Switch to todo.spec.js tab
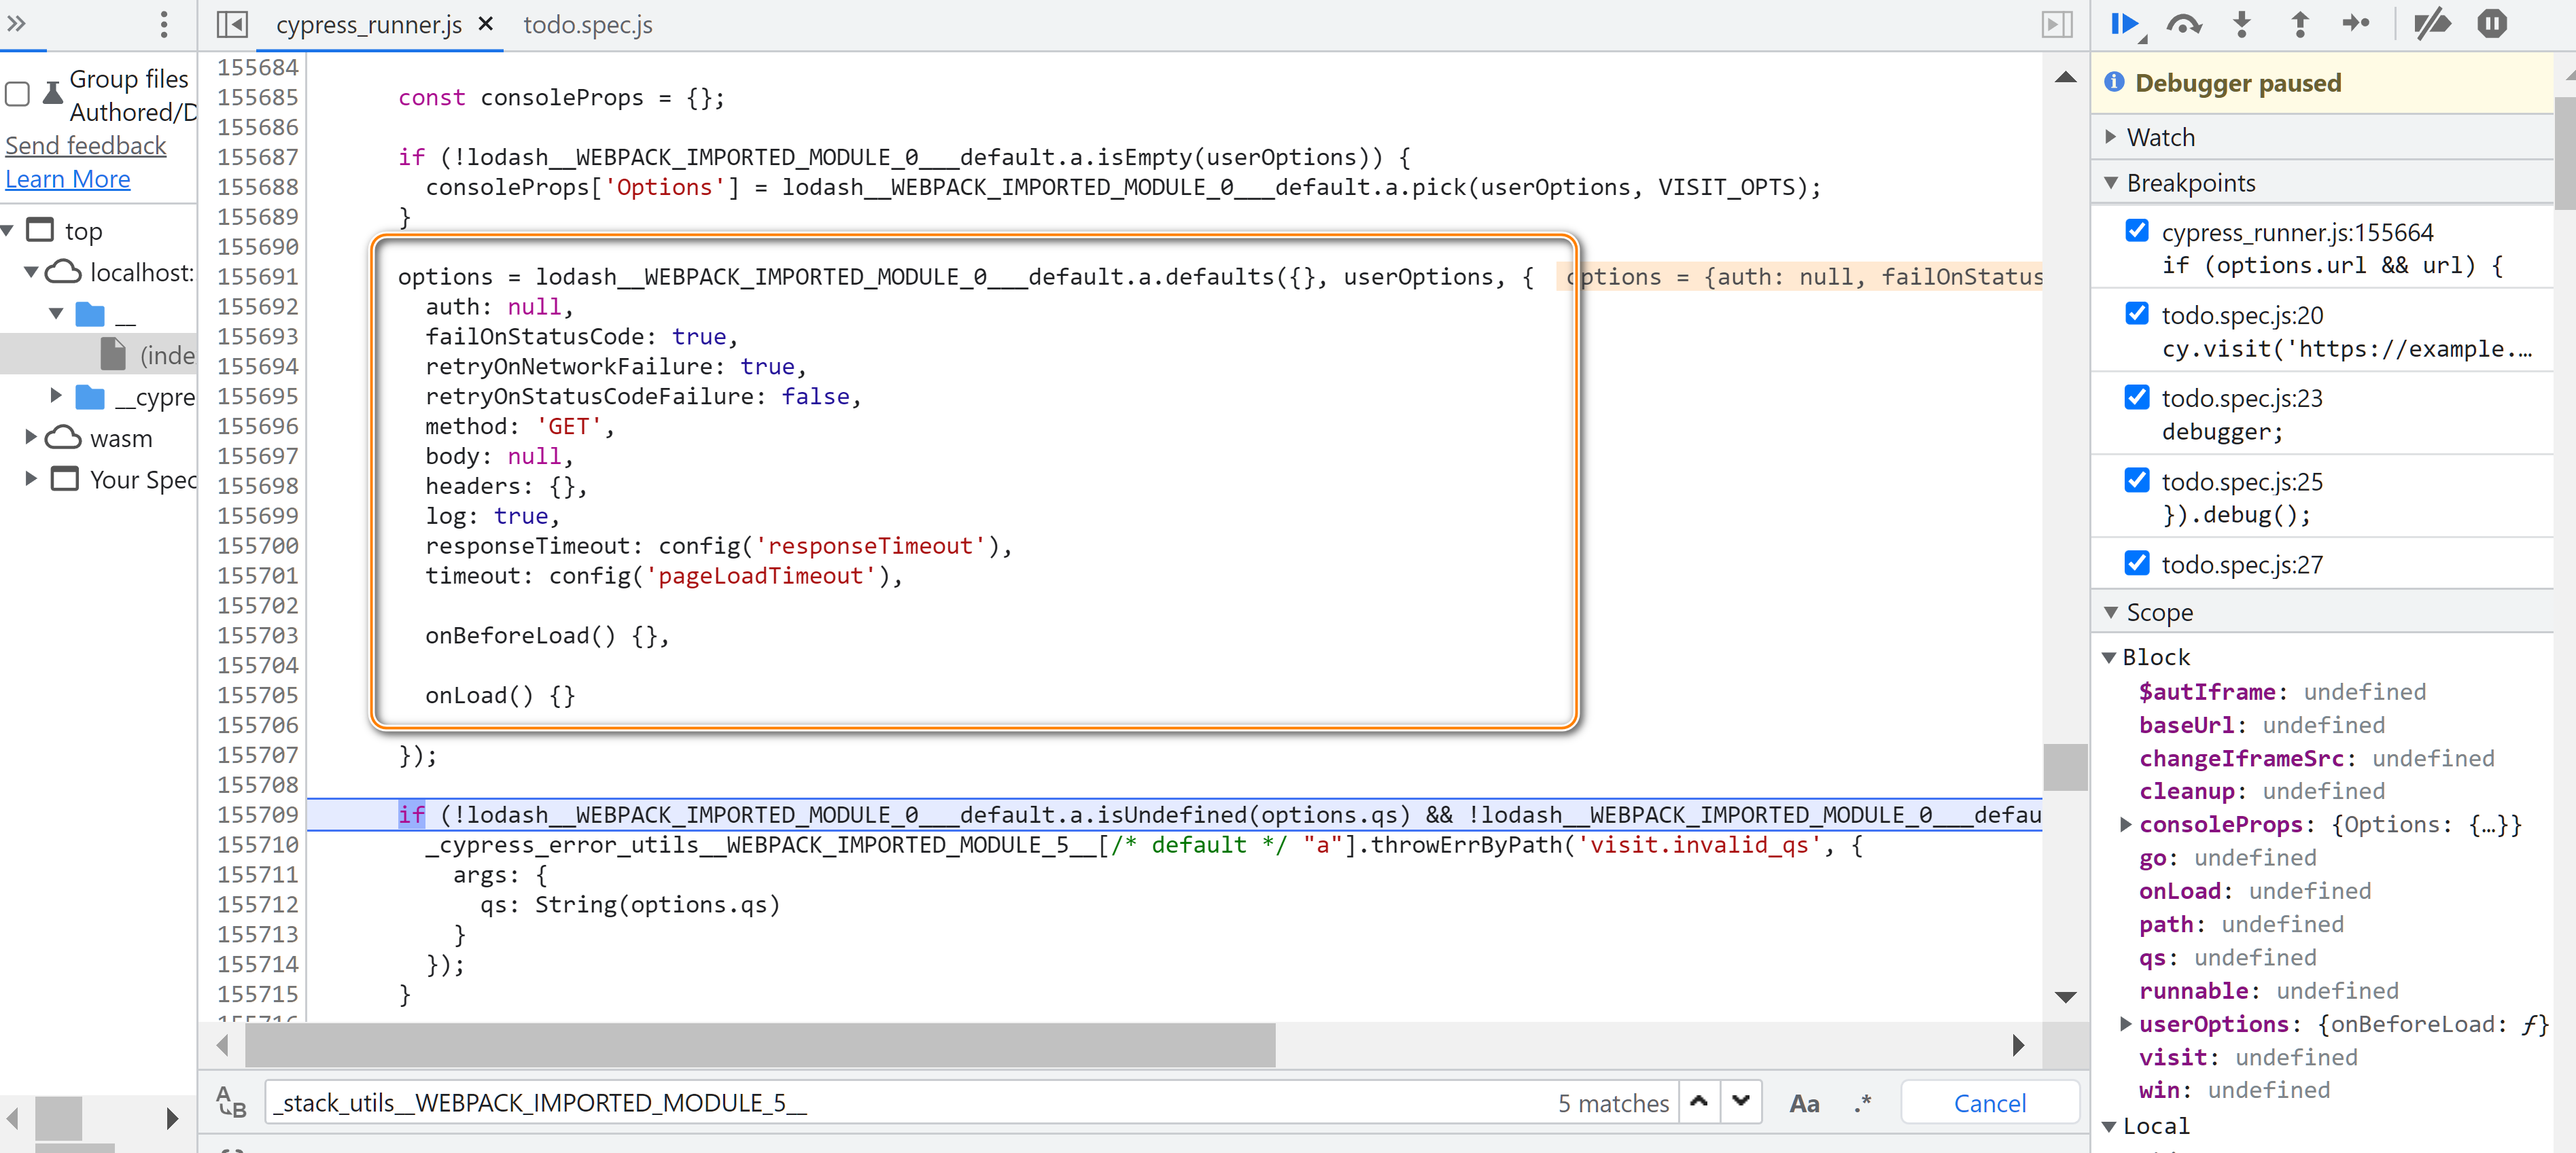2576x1153 pixels. click(x=587, y=25)
